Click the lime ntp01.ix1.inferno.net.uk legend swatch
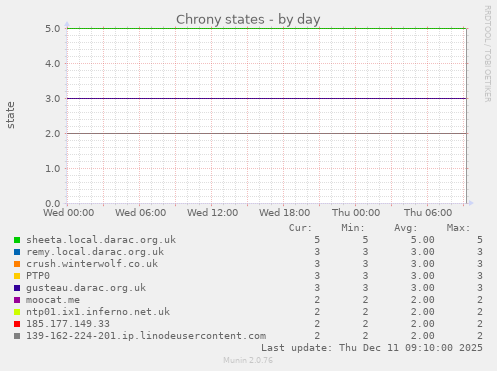This screenshot has width=497, height=371. [x=17, y=312]
